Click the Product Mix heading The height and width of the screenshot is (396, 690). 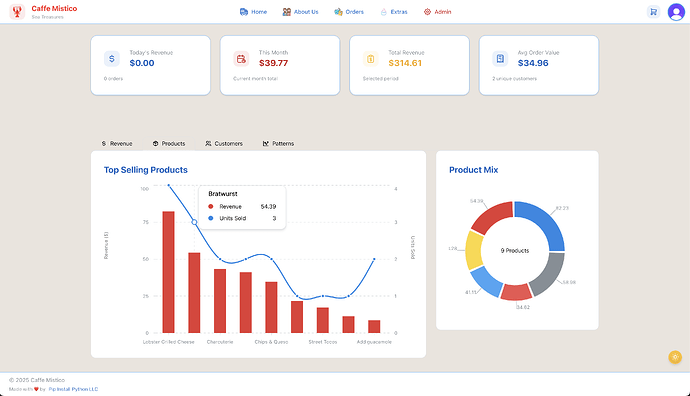tap(473, 170)
